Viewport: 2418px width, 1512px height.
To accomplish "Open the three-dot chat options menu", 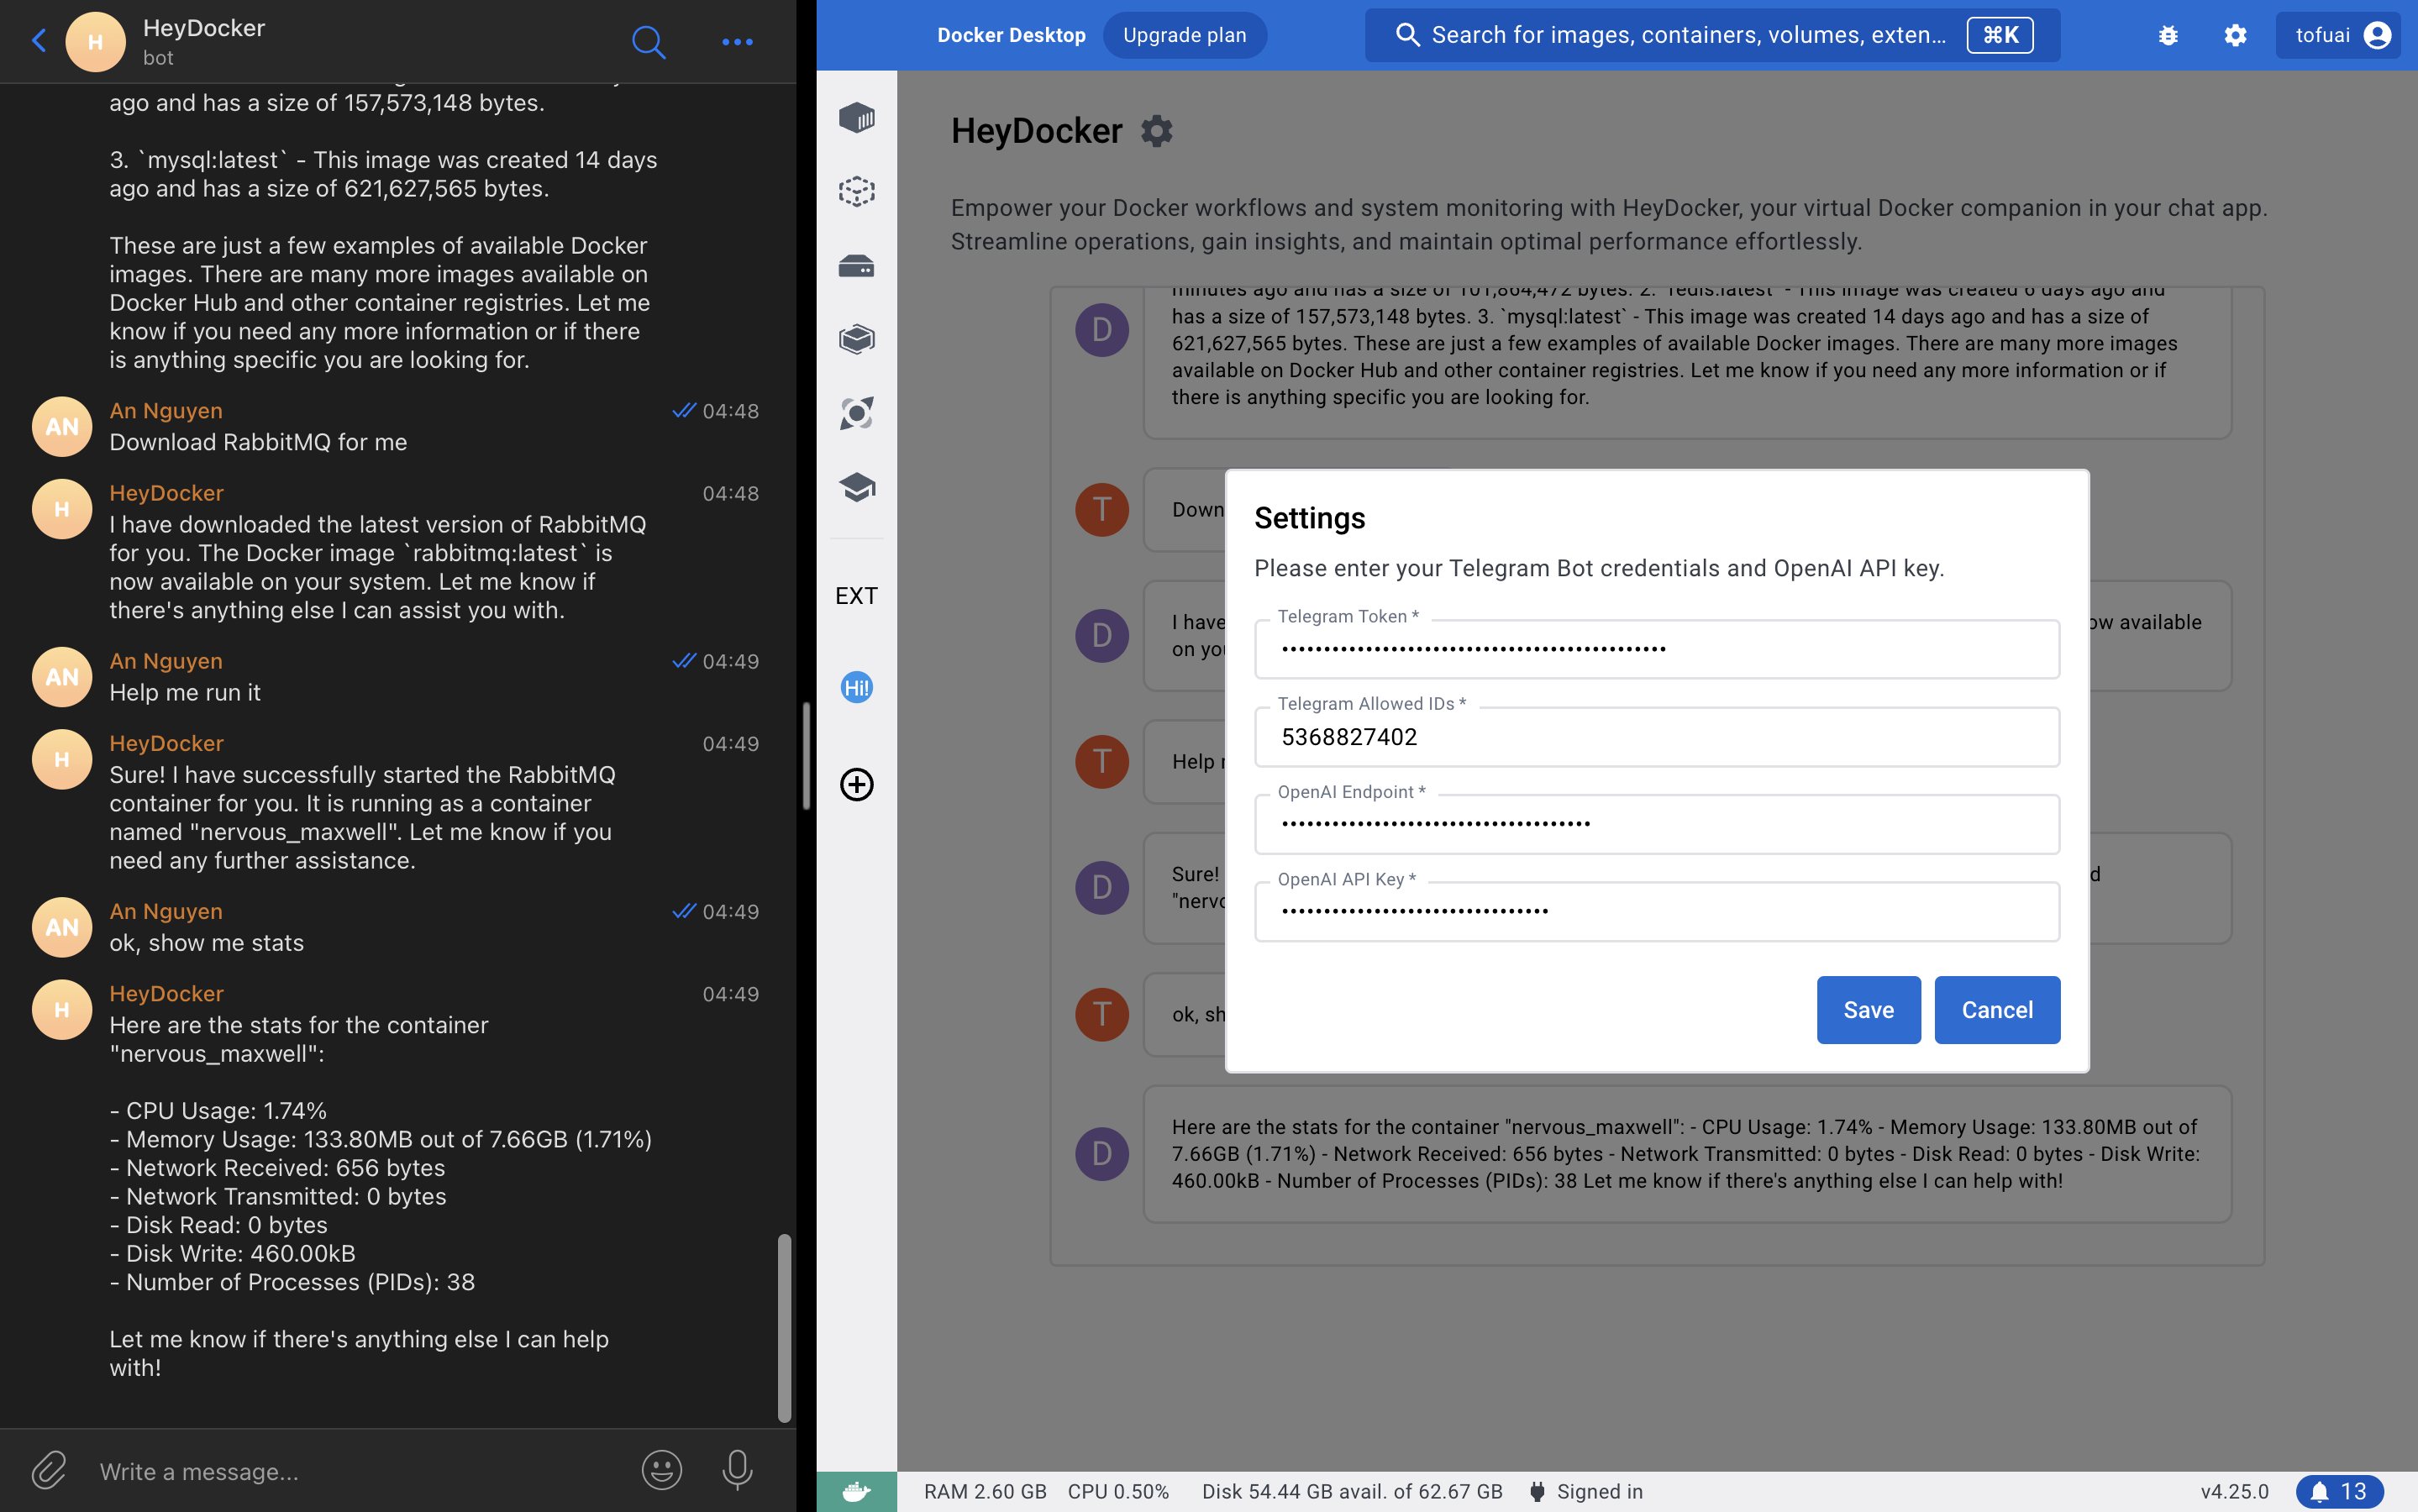I will coord(737,41).
